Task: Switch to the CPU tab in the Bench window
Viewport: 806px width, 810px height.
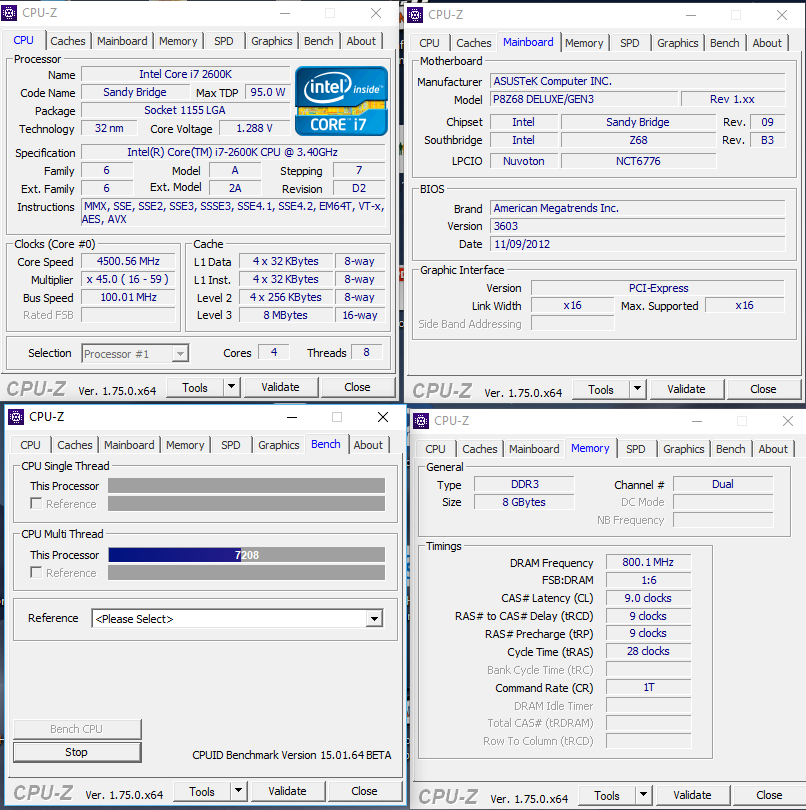Action: click(30, 445)
